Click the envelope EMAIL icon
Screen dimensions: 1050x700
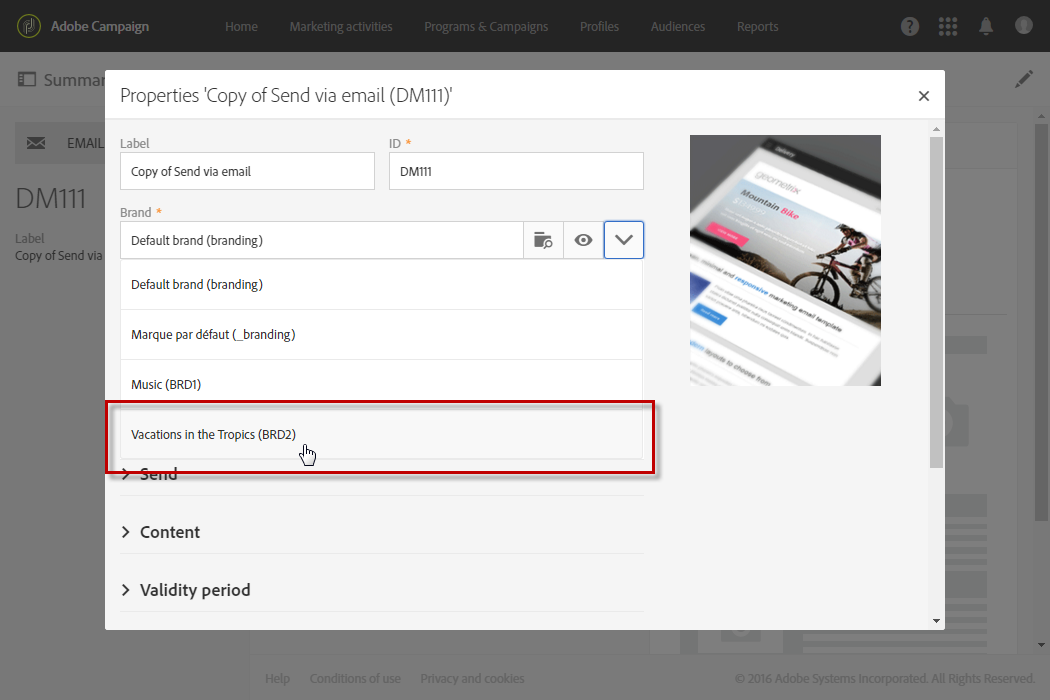click(36, 143)
